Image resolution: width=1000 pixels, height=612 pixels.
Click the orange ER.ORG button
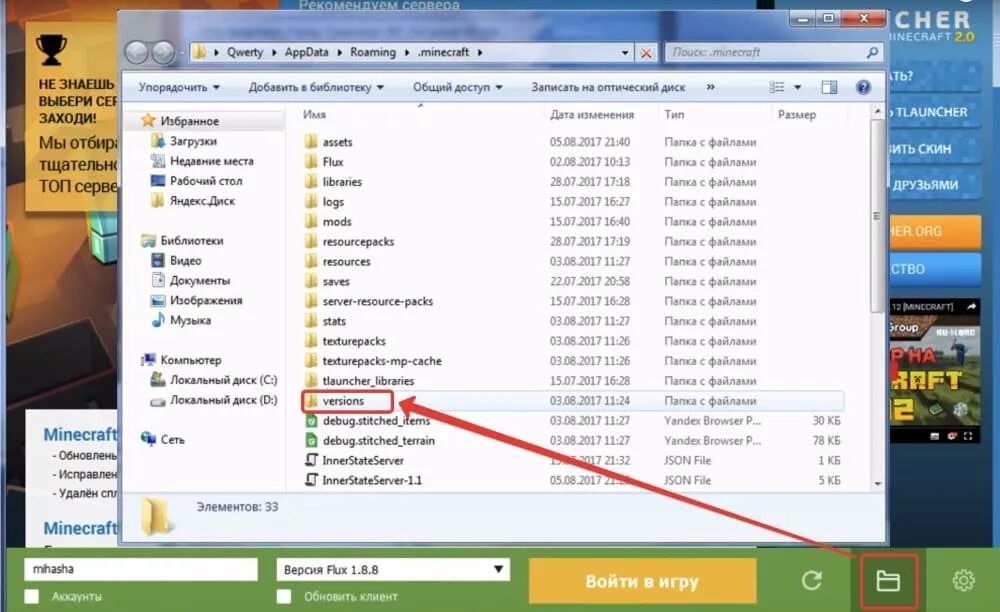[x=934, y=231]
